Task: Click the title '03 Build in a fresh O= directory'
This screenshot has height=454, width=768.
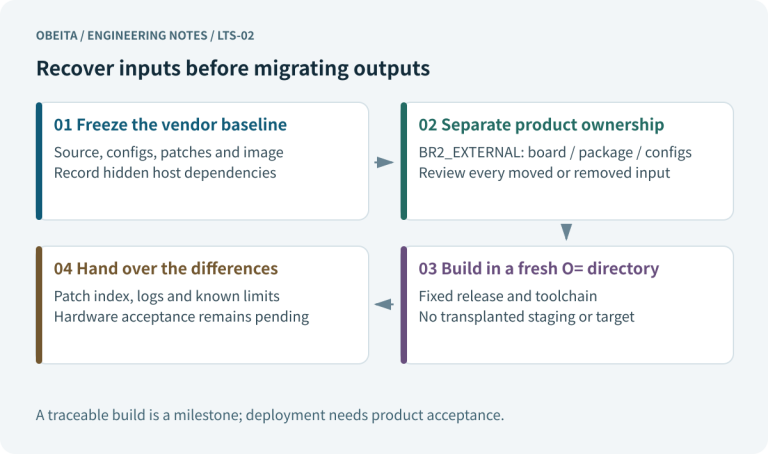Action: pos(539,269)
